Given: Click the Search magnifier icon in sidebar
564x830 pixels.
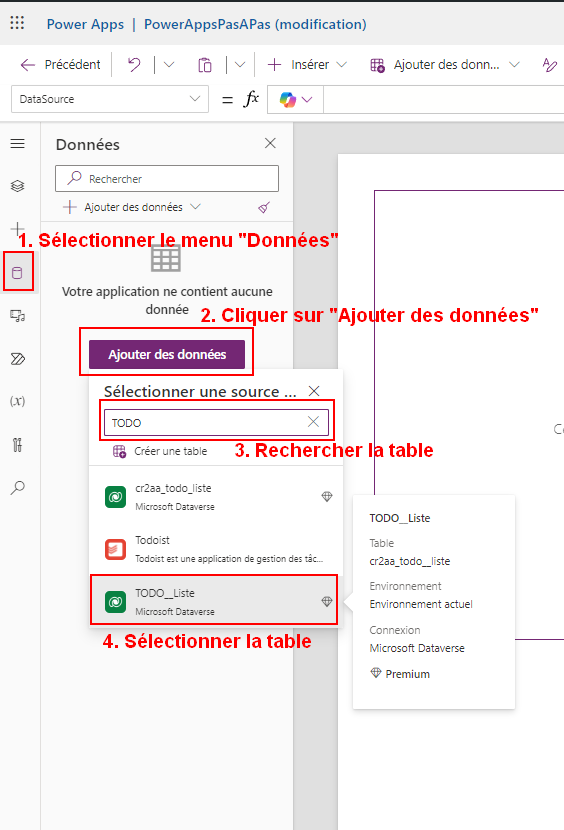Looking at the screenshot, I should [x=17, y=488].
